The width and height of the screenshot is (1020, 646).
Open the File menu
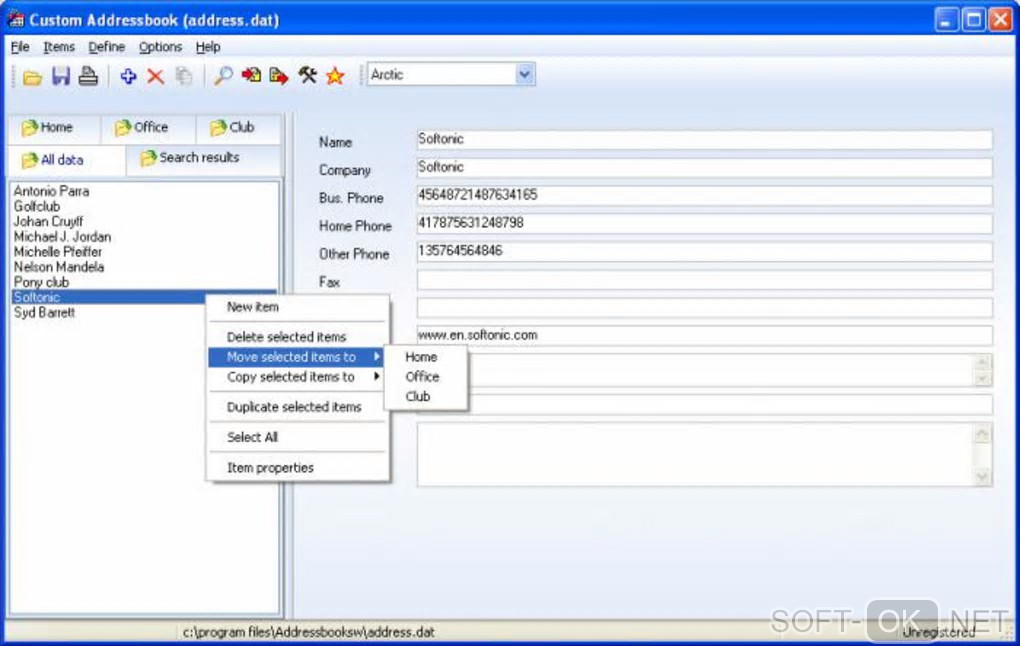pyautogui.click(x=20, y=47)
